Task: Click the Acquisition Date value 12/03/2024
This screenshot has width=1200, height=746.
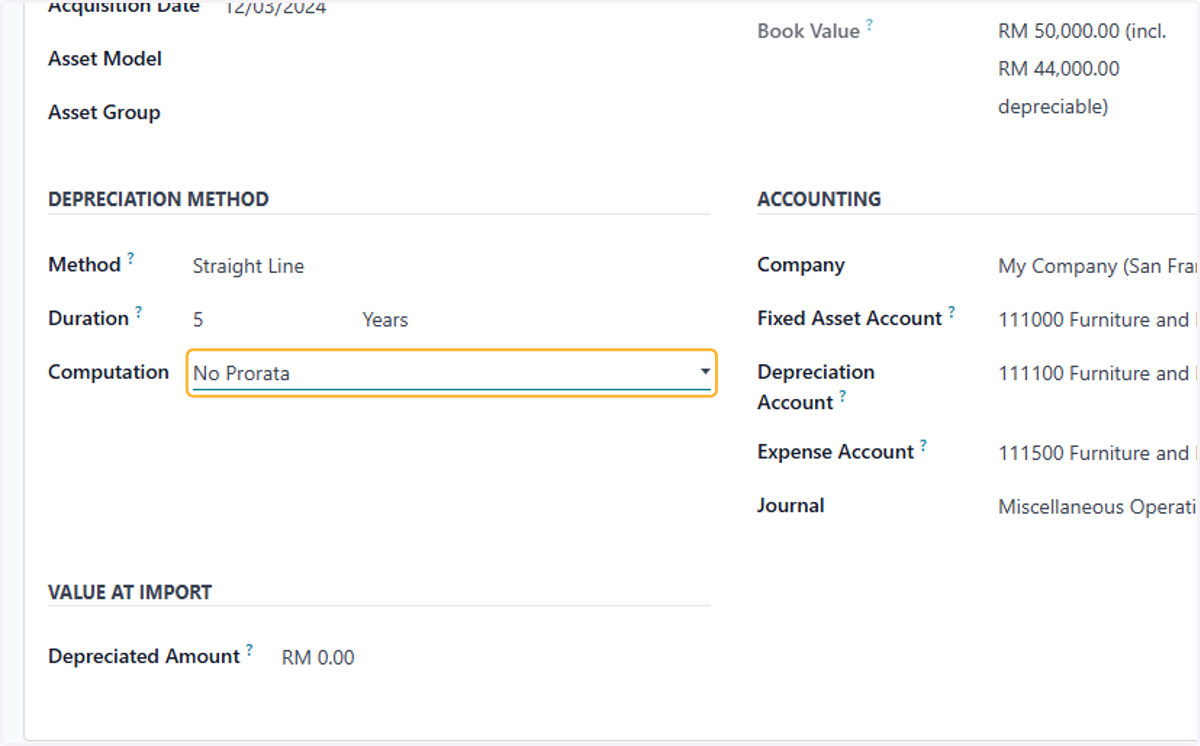Action: point(275,8)
